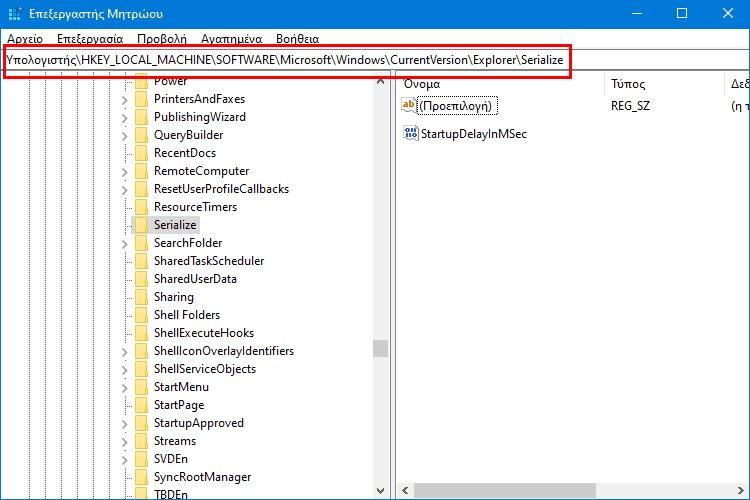The width and height of the screenshot is (750, 500).
Task: Select the SVDEn folder icon
Action: (x=141, y=459)
